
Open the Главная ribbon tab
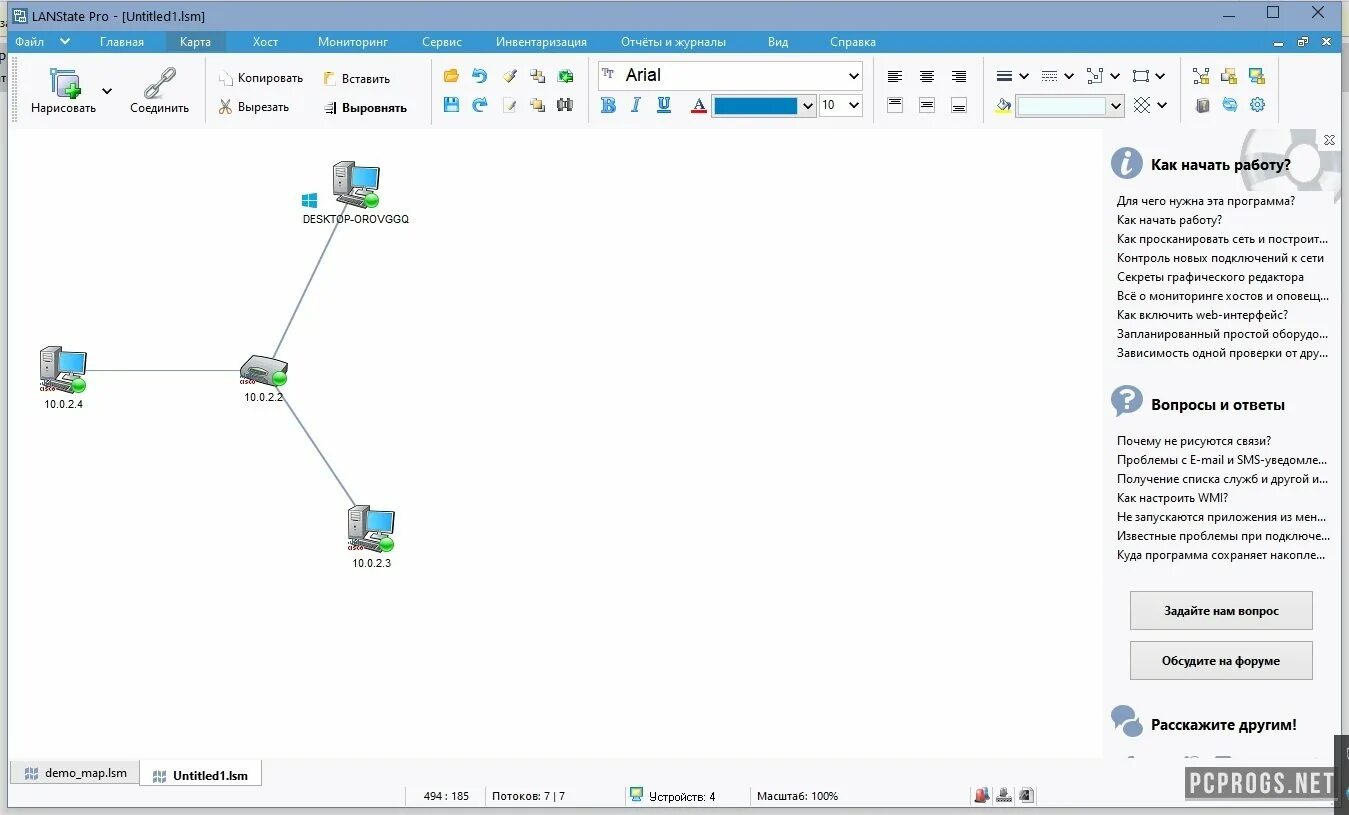pos(122,42)
